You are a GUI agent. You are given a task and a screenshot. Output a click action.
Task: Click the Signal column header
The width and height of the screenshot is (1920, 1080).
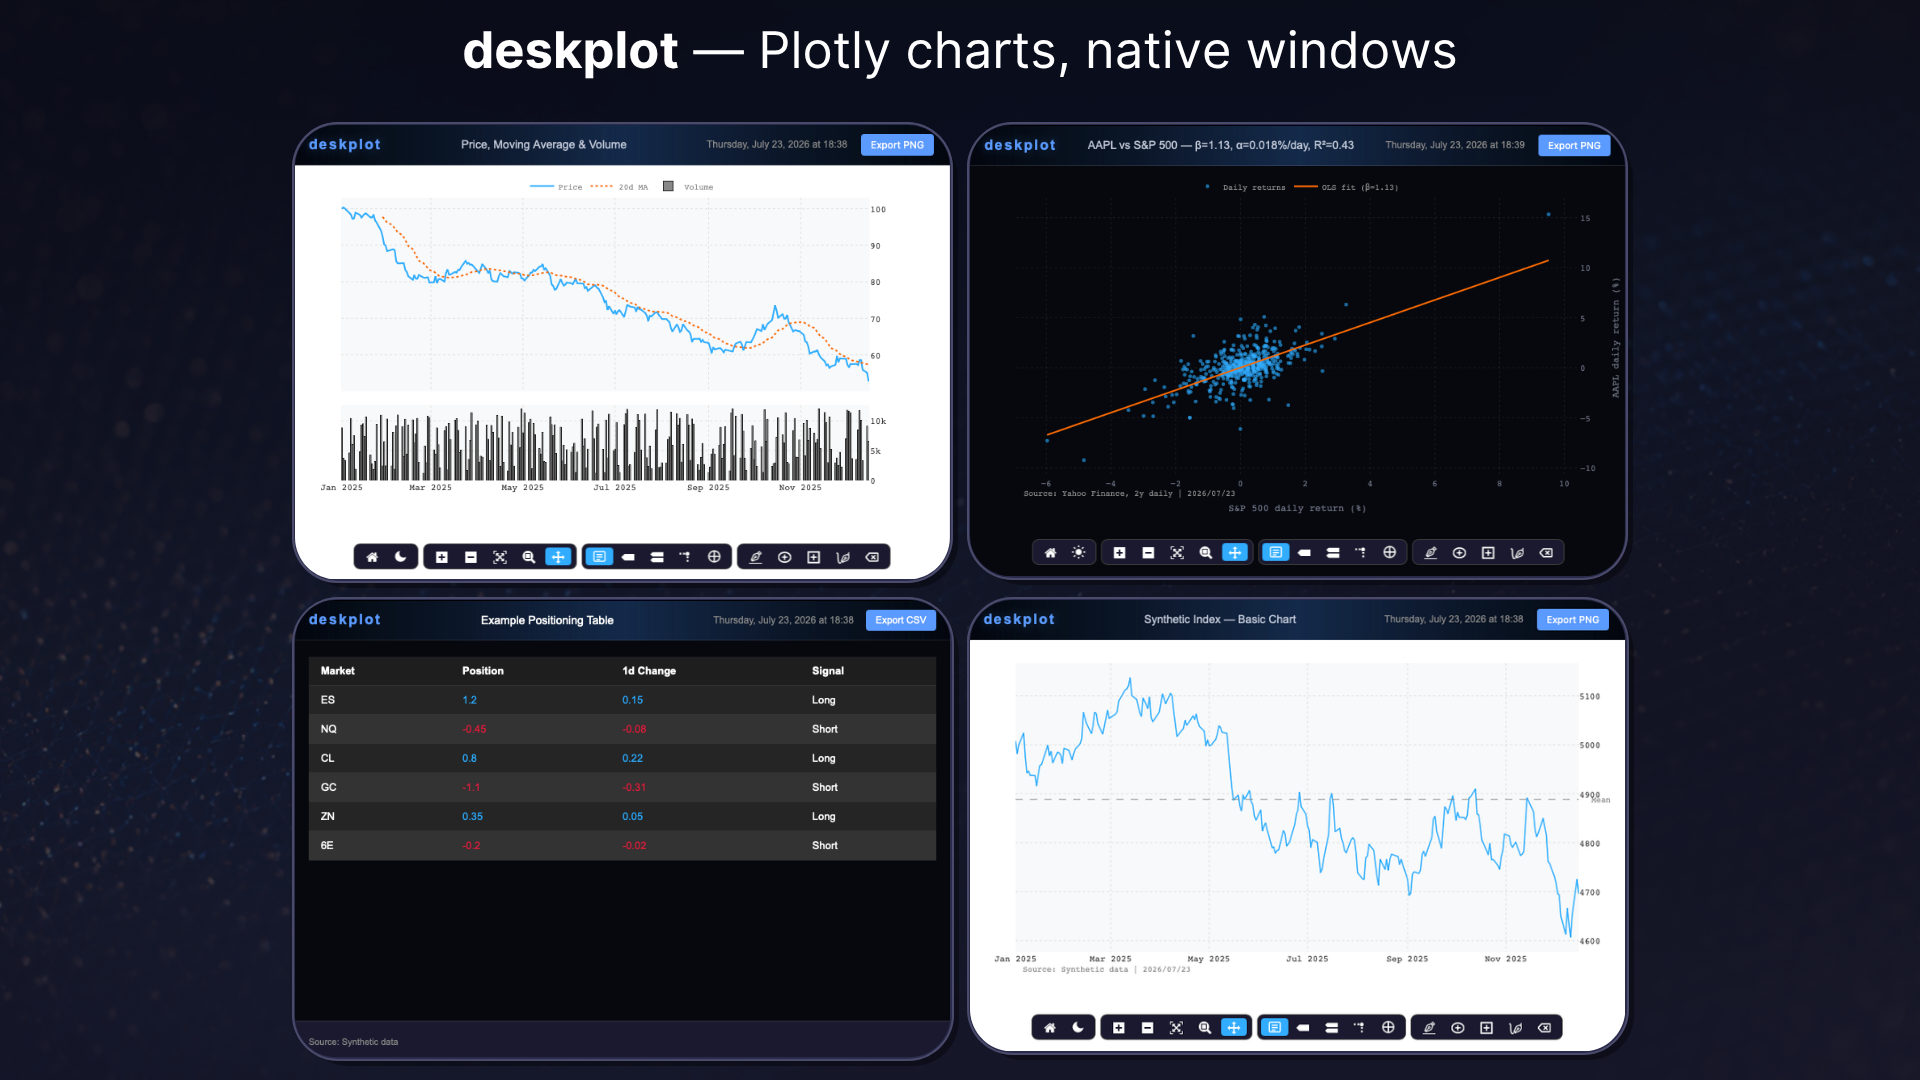click(828, 671)
